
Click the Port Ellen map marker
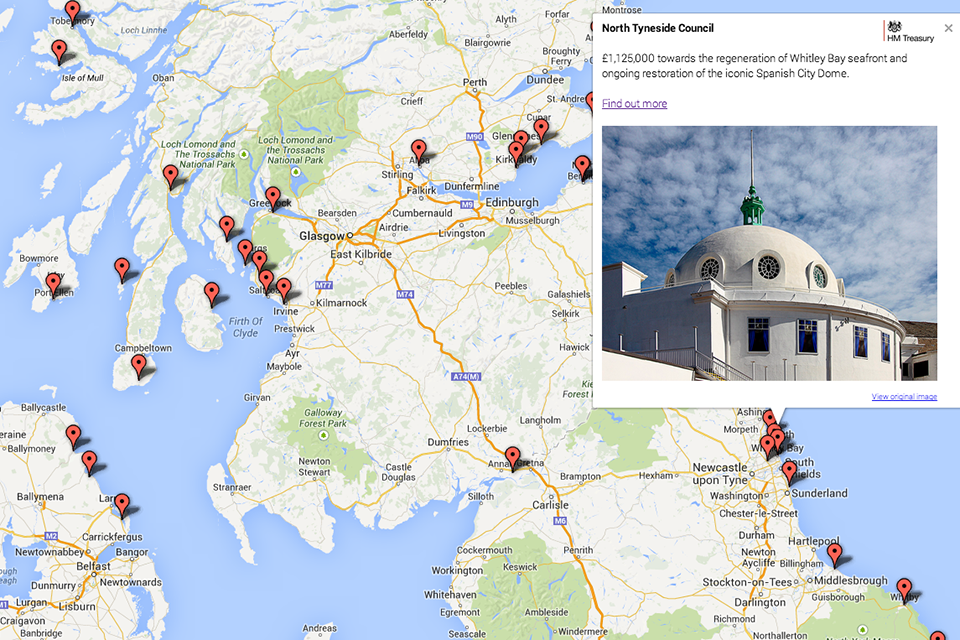(x=53, y=284)
